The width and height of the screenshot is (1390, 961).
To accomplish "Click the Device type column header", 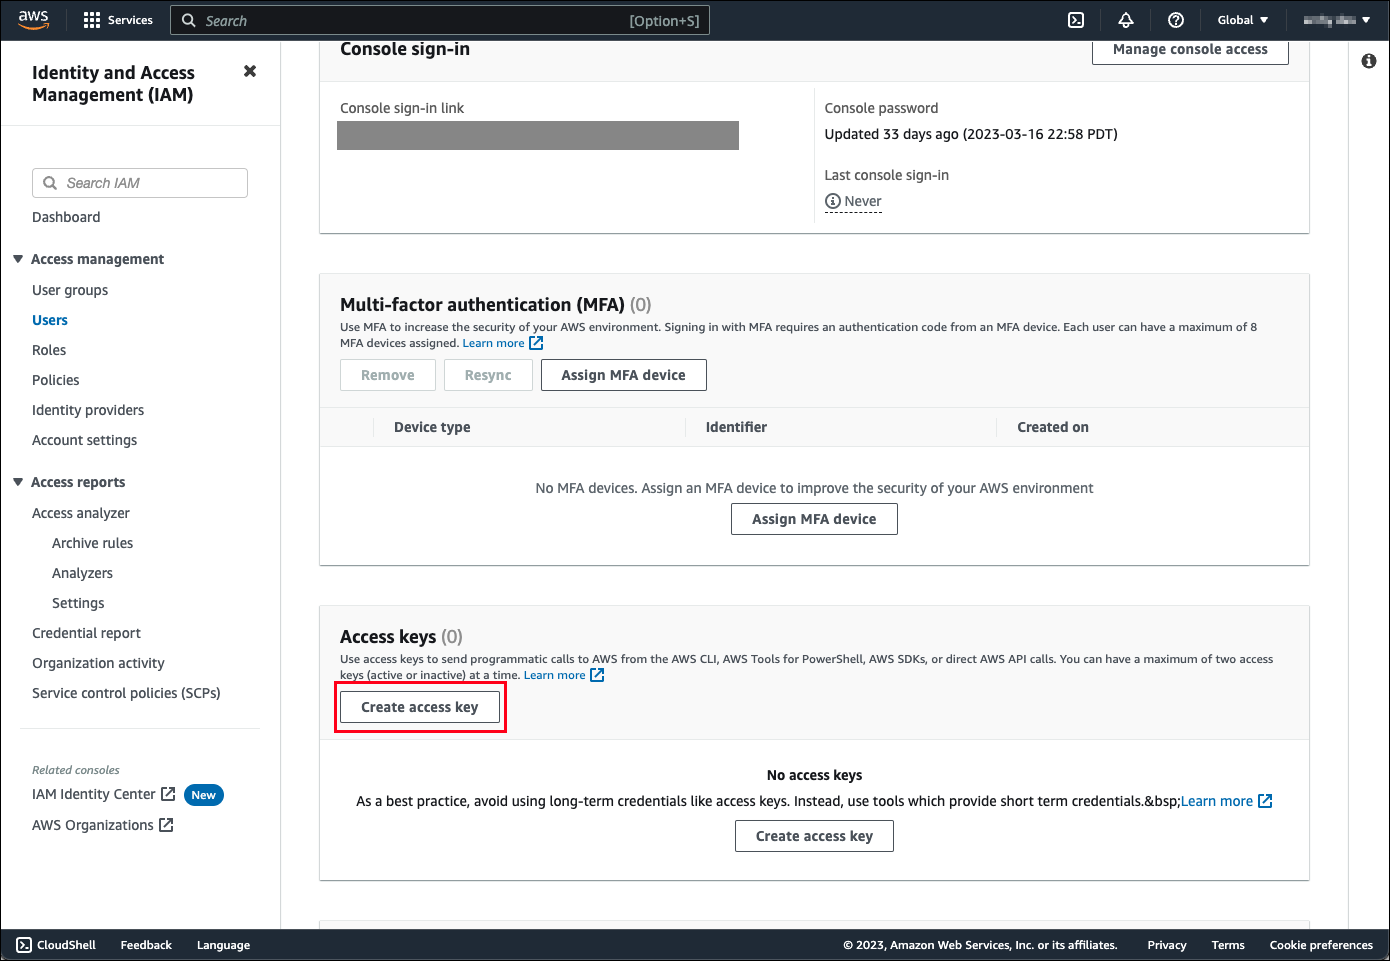I will (432, 427).
